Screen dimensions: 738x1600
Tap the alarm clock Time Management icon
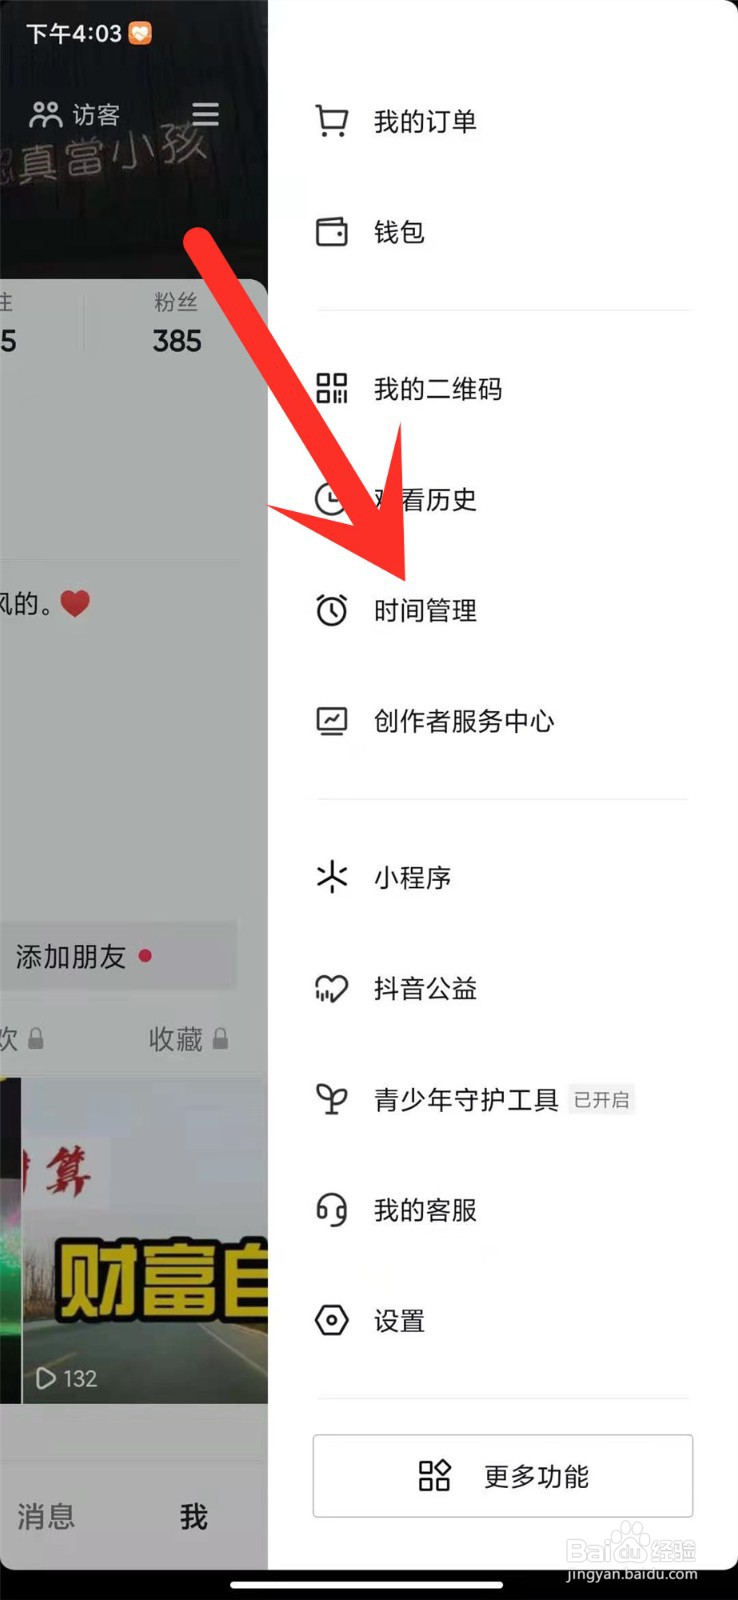click(x=331, y=609)
